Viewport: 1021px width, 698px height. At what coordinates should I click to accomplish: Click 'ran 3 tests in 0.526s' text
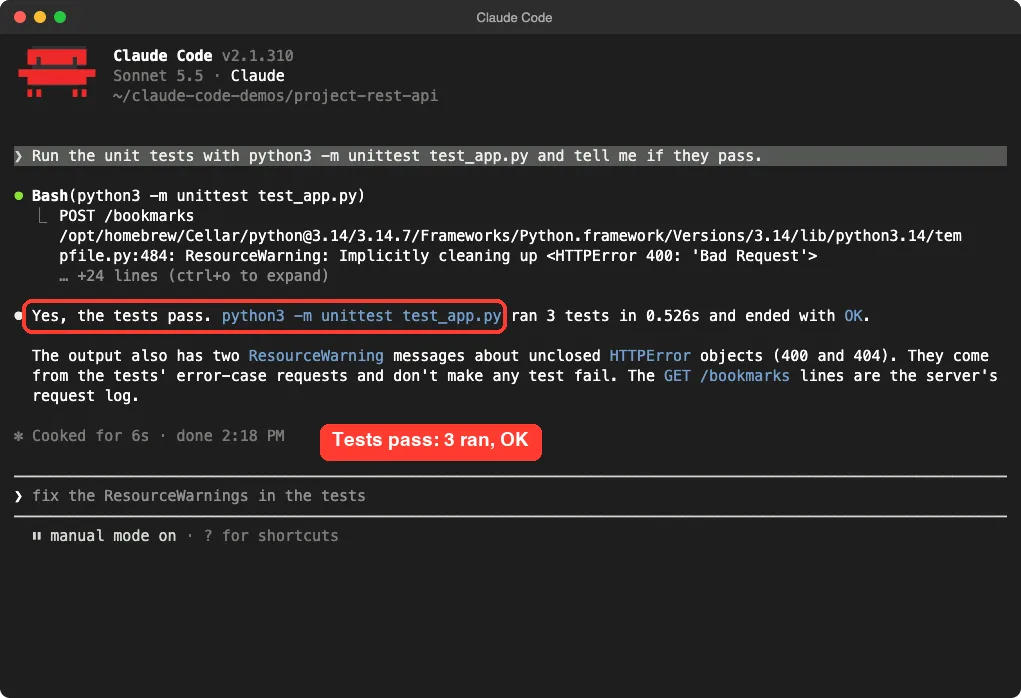click(606, 316)
